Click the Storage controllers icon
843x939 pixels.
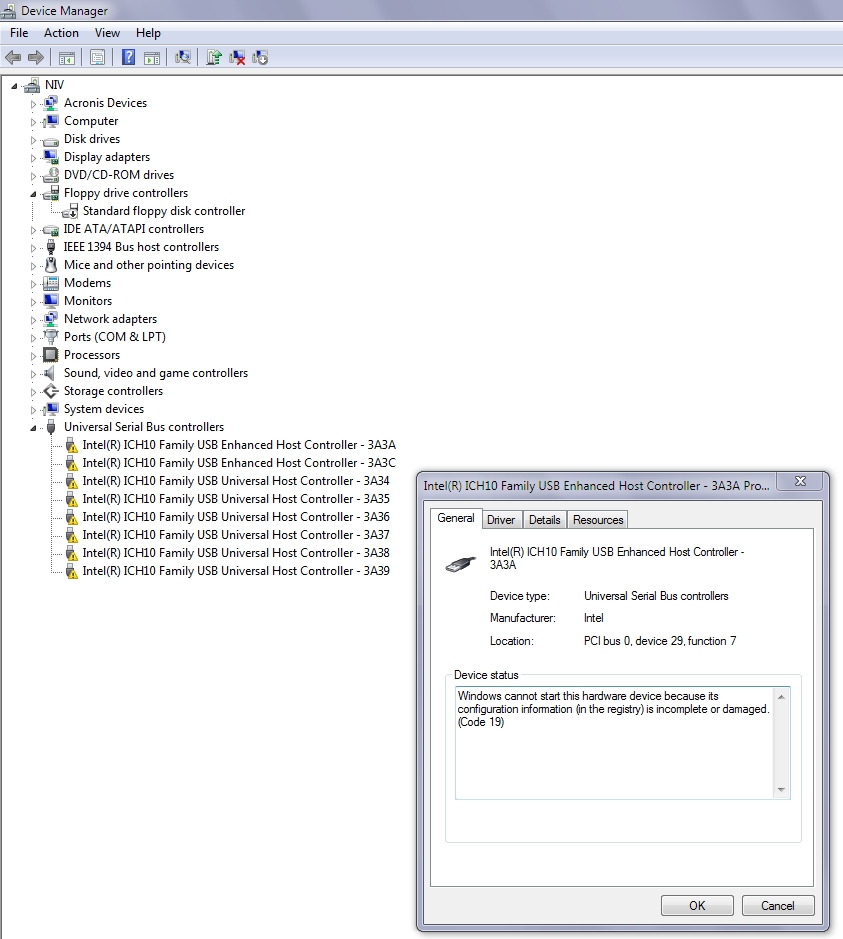coord(51,390)
